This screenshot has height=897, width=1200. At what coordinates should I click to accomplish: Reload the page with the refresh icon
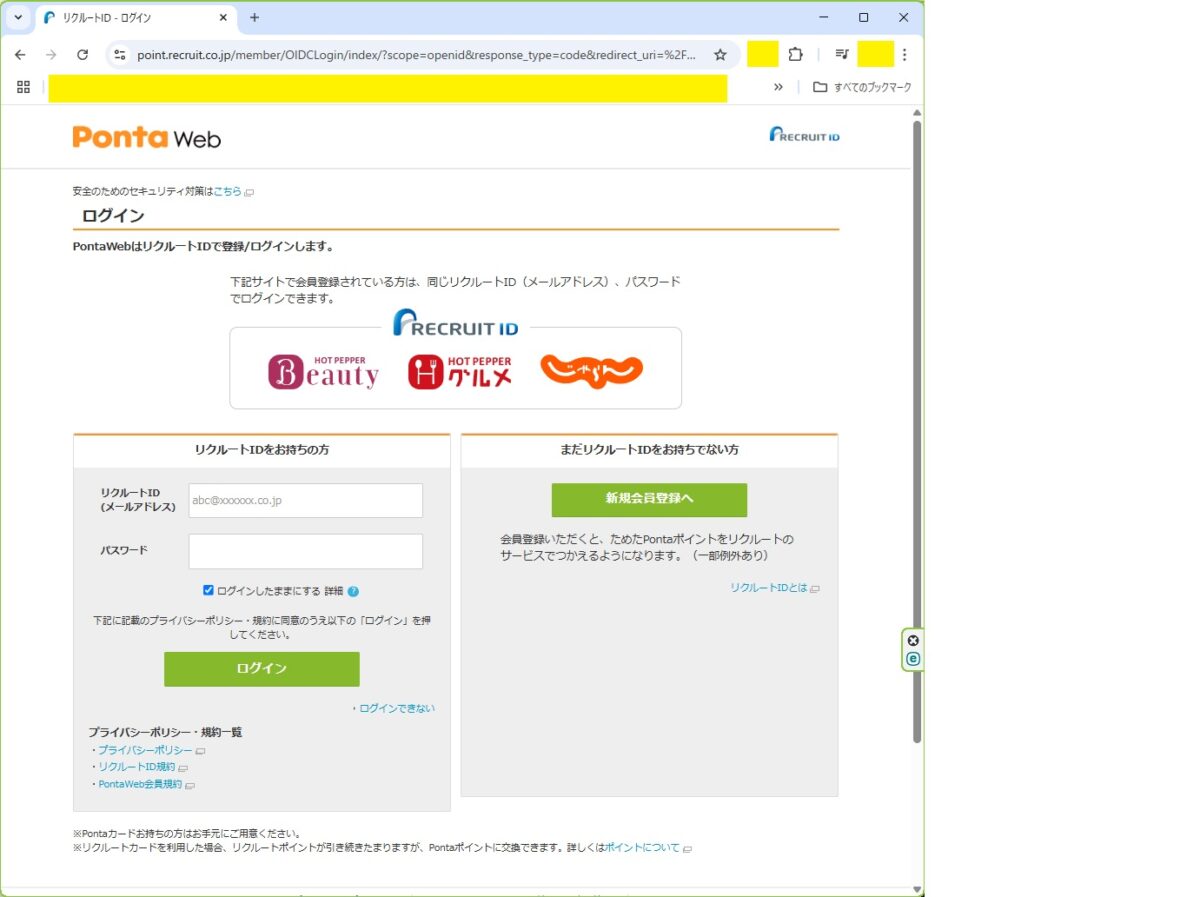(83, 55)
